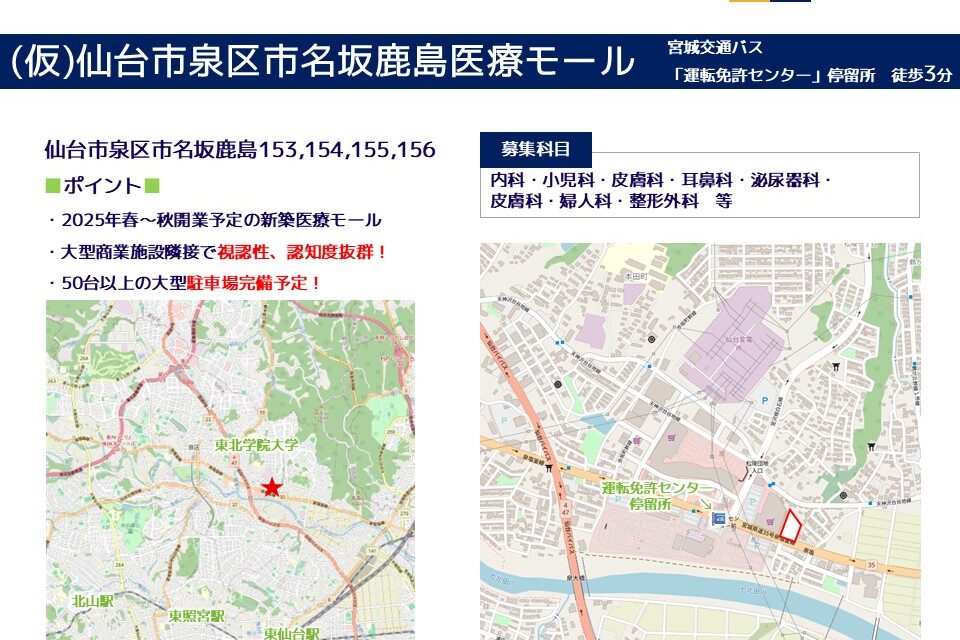Click the 宮城交通バス text in the header
Image resolution: width=960 pixels, height=640 pixels.
tap(715, 48)
